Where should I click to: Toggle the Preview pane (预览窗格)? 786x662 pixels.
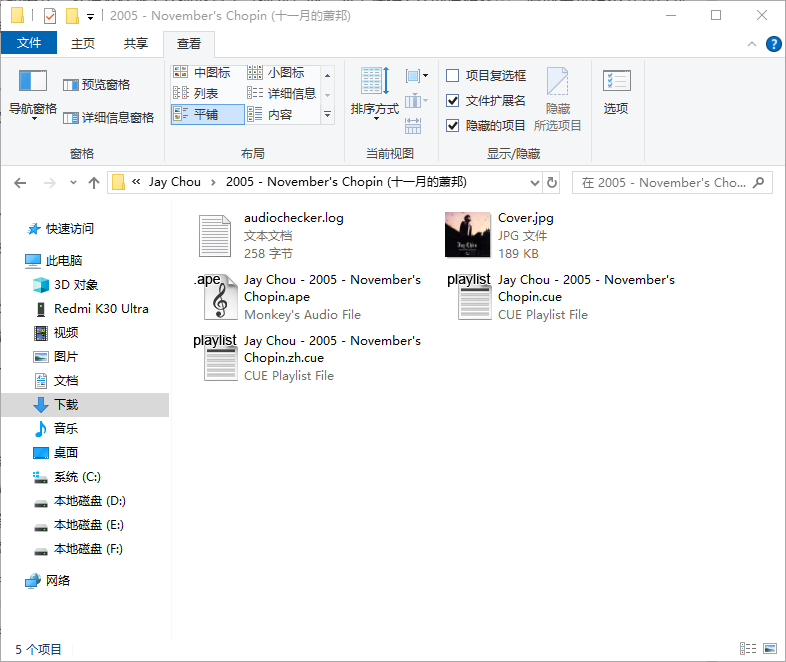96,85
